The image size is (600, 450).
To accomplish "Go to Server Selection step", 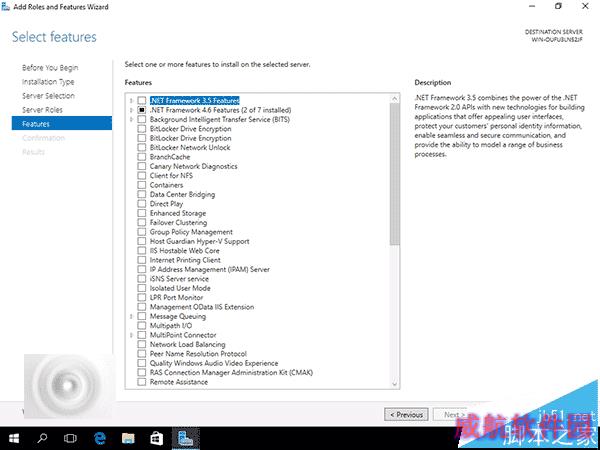I will [49, 96].
